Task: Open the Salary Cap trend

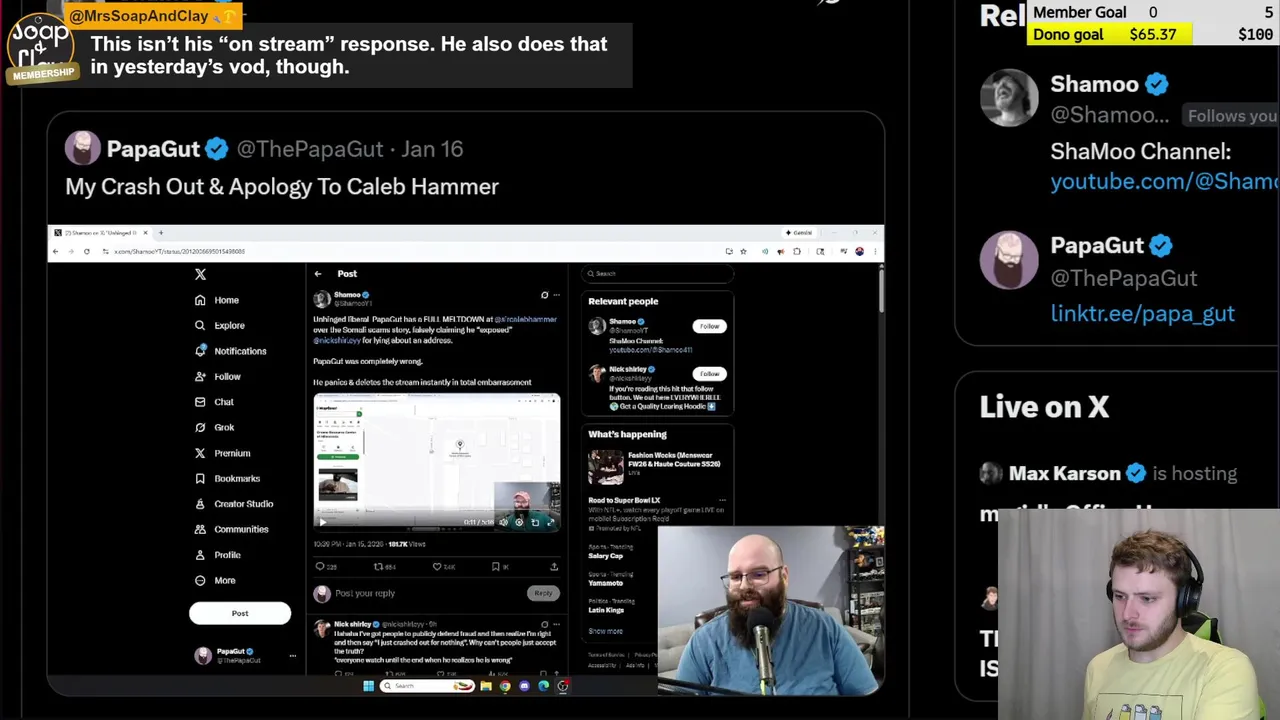Action: (606, 556)
